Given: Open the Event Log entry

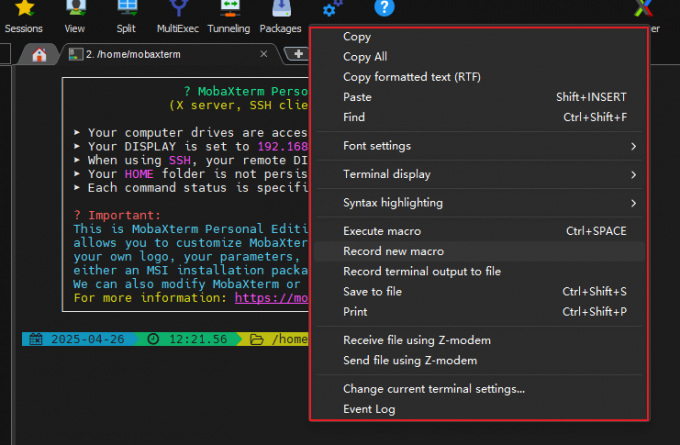Looking at the screenshot, I should (479, 409).
